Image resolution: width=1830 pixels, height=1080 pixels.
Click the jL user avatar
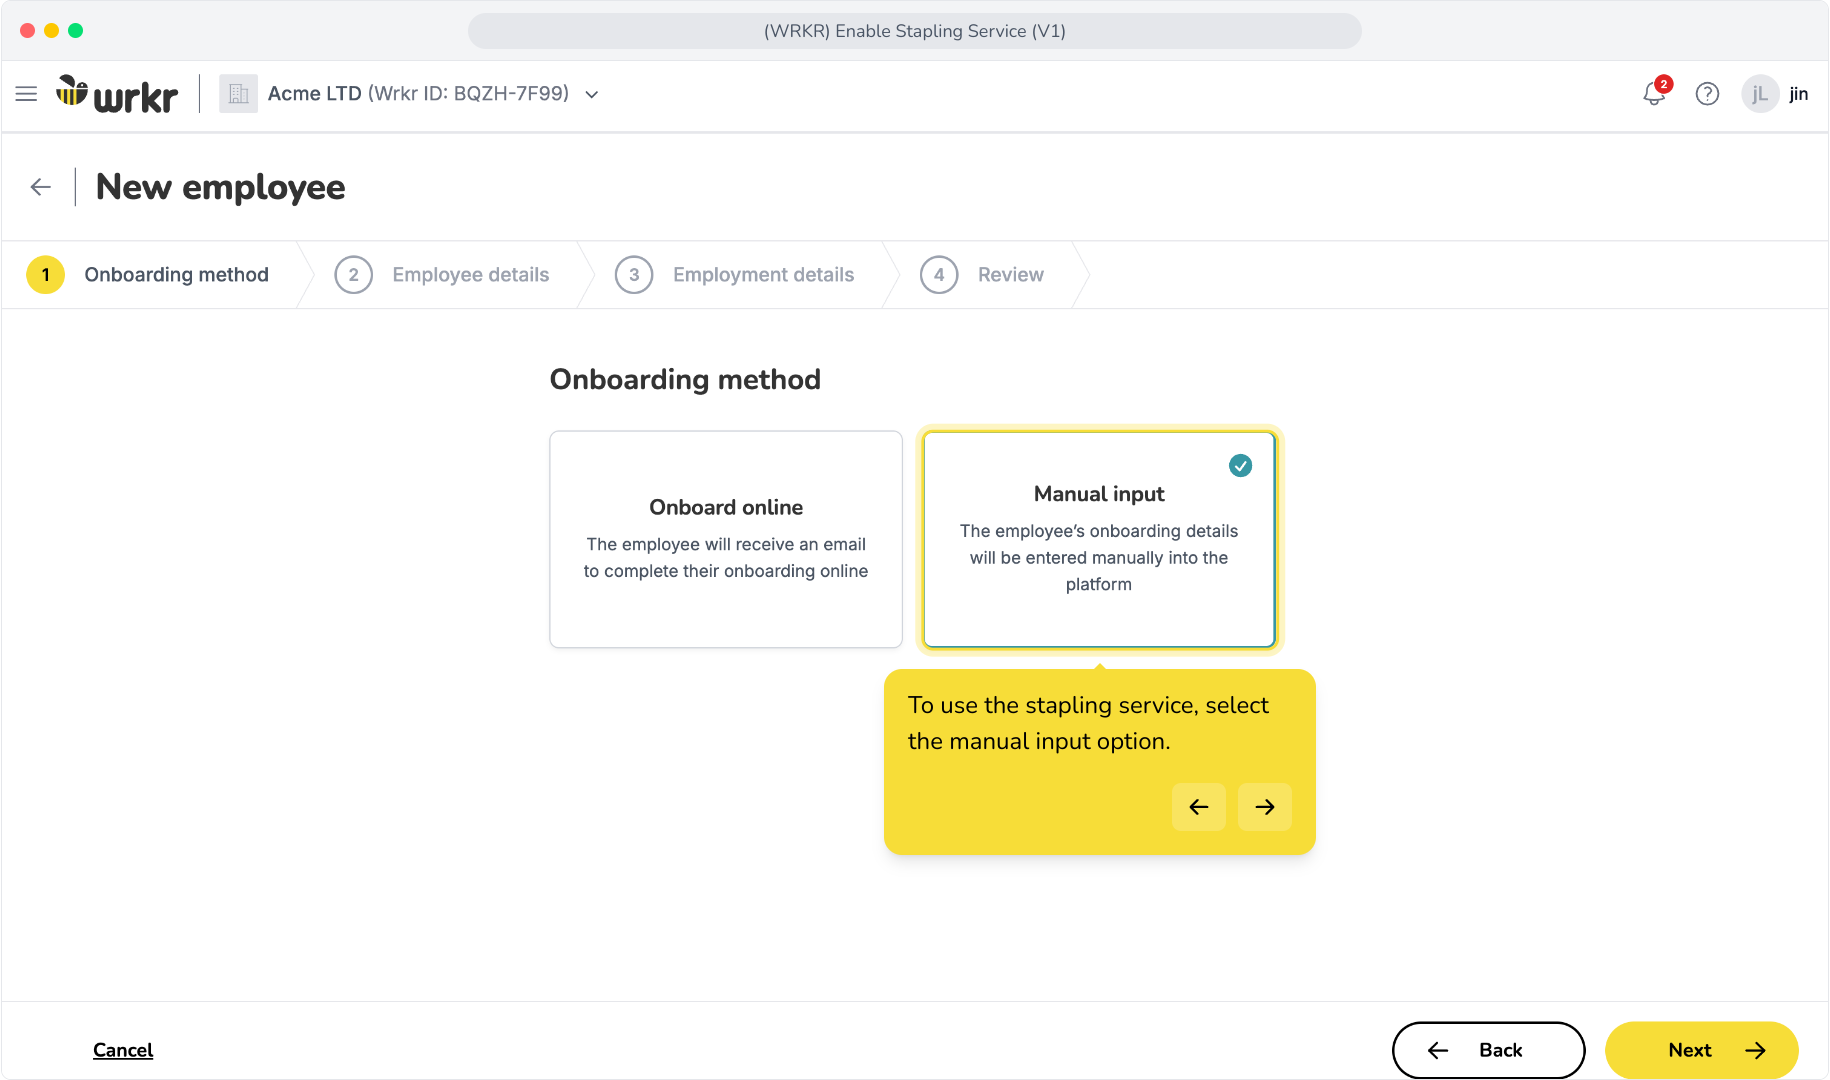pos(1760,94)
